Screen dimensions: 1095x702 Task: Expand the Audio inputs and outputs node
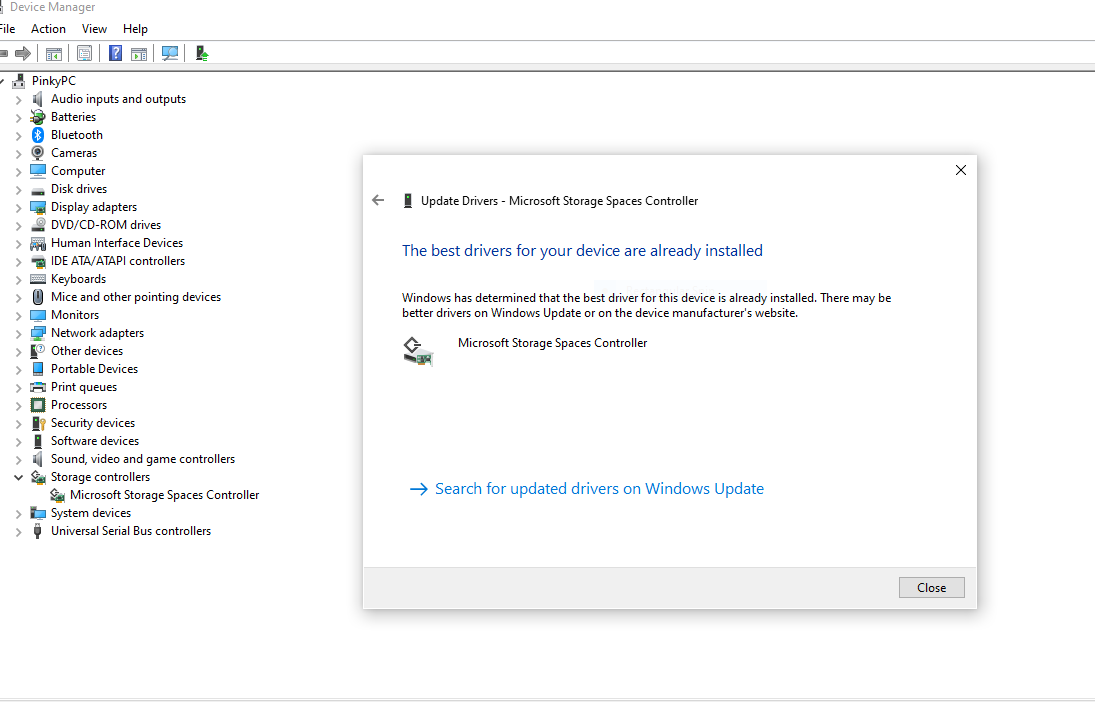19,100
